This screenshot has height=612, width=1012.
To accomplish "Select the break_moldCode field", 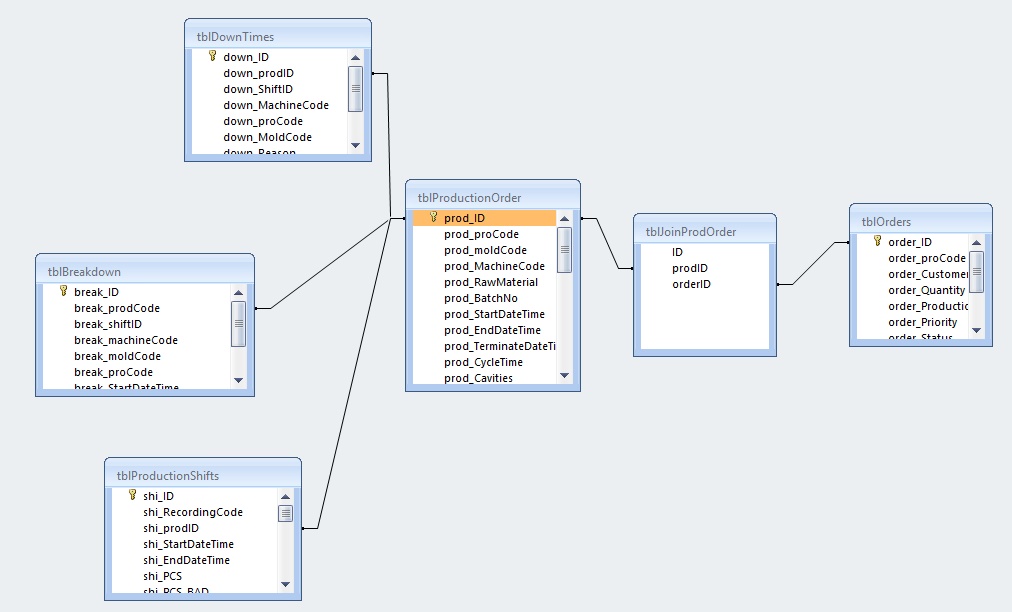I will pyautogui.click(x=117, y=356).
